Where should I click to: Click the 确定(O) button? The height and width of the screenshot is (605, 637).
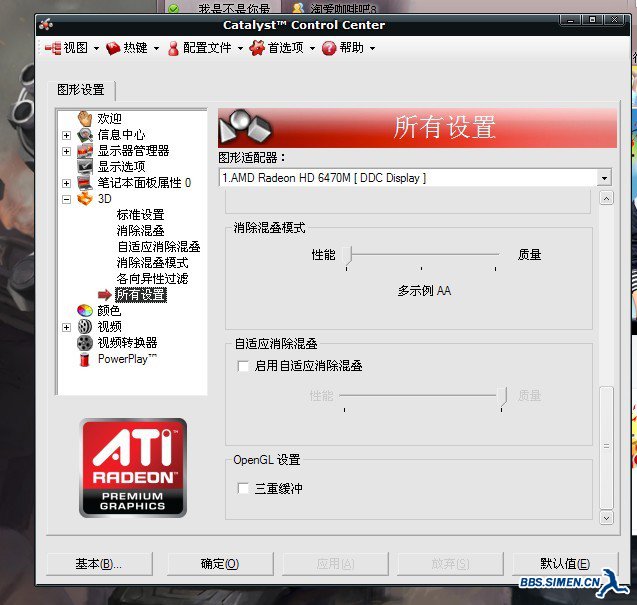pyautogui.click(x=220, y=564)
